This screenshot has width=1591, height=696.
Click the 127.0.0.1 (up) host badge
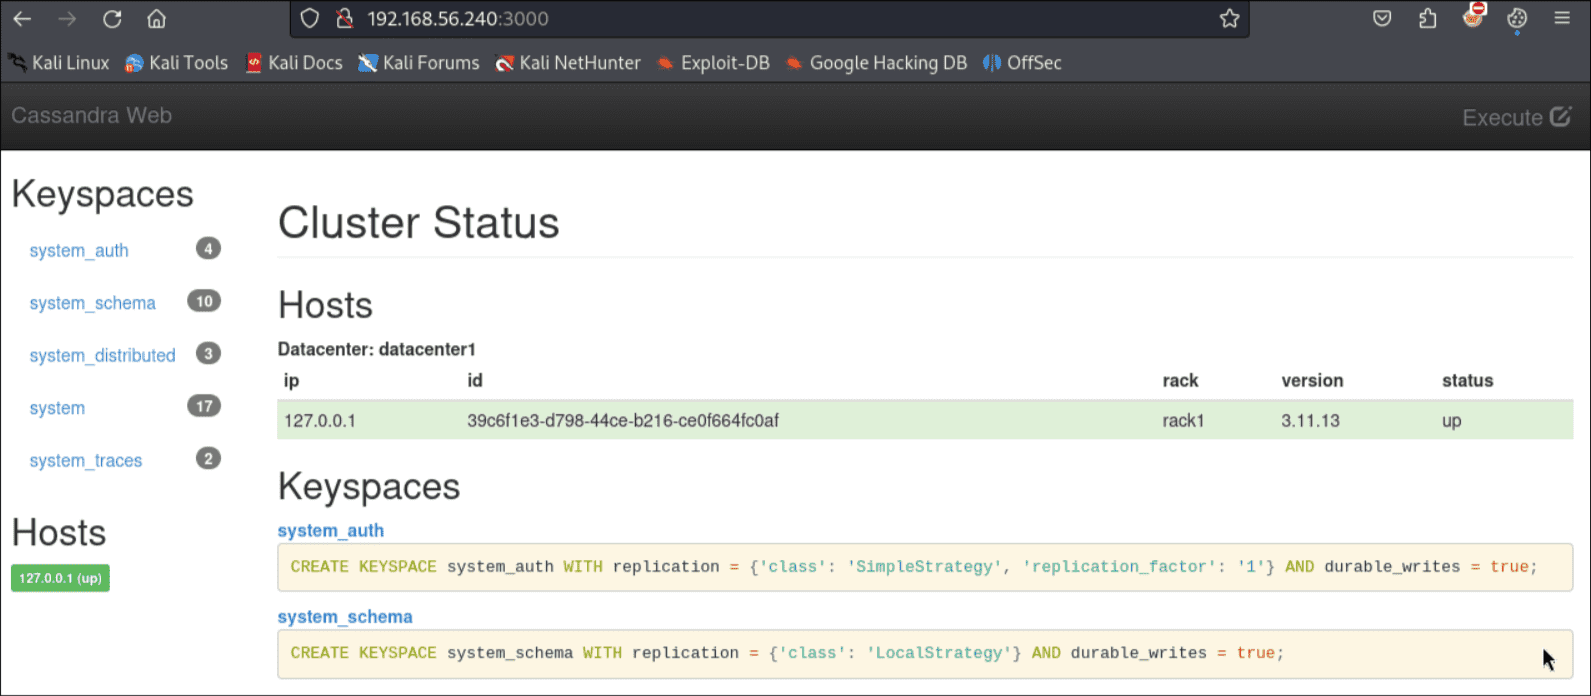(x=60, y=578)
